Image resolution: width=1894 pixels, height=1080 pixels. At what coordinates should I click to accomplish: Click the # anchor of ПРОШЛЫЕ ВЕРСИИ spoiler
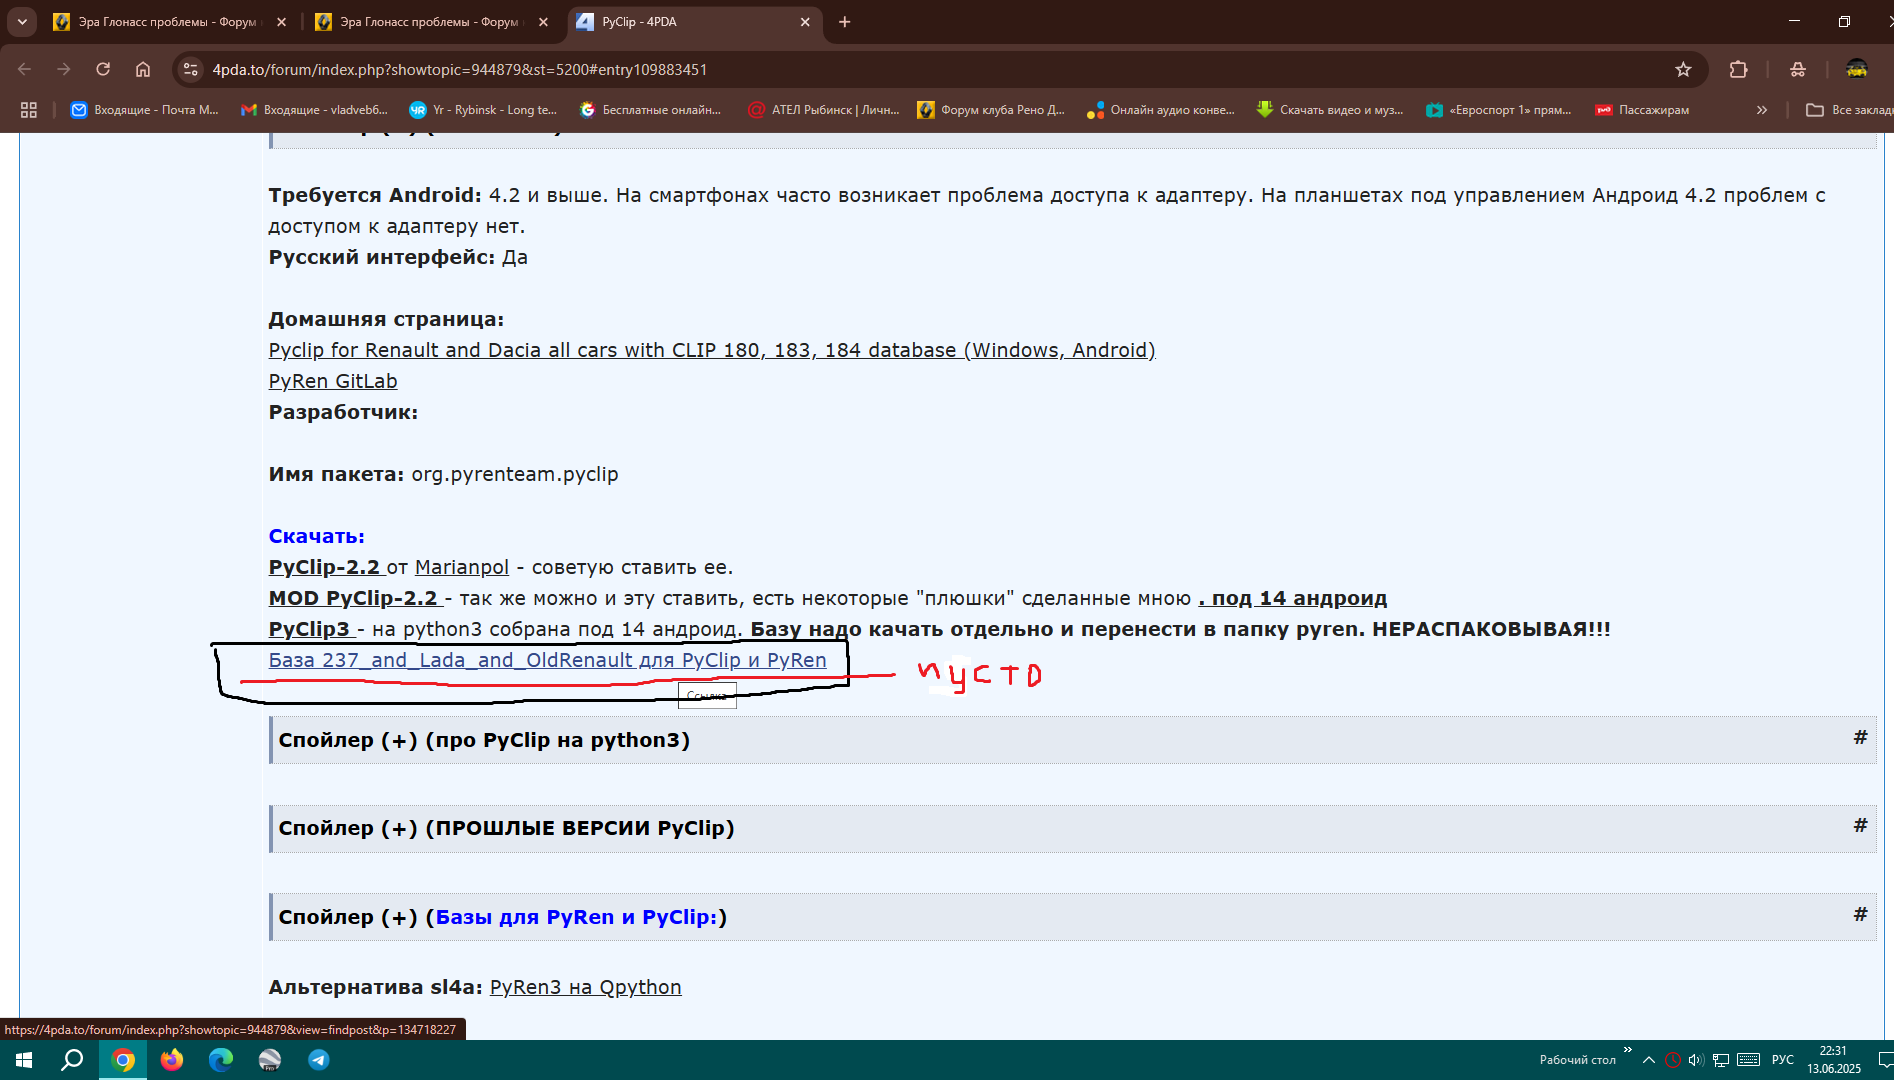point(1860,825)
